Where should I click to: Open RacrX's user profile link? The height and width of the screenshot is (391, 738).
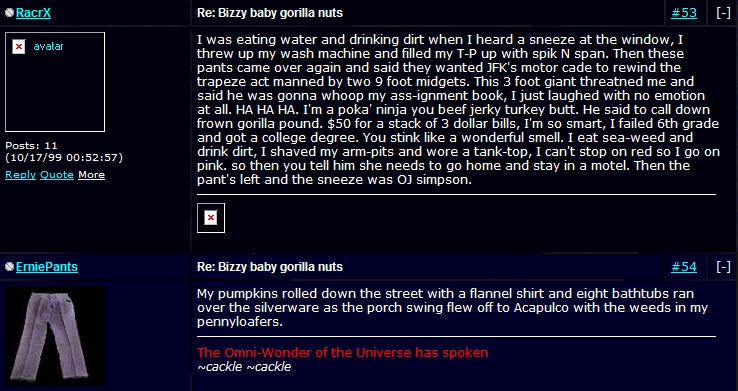pyautogui.click(x=33, y=13)
